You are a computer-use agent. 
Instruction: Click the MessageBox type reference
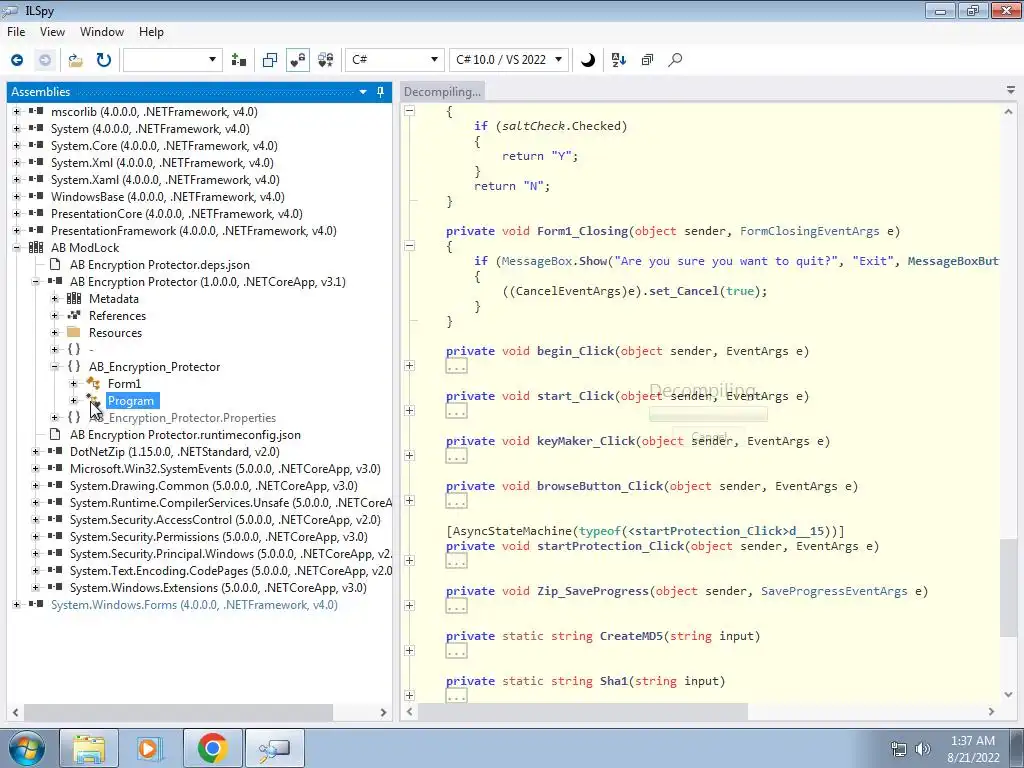pos(539,261)
